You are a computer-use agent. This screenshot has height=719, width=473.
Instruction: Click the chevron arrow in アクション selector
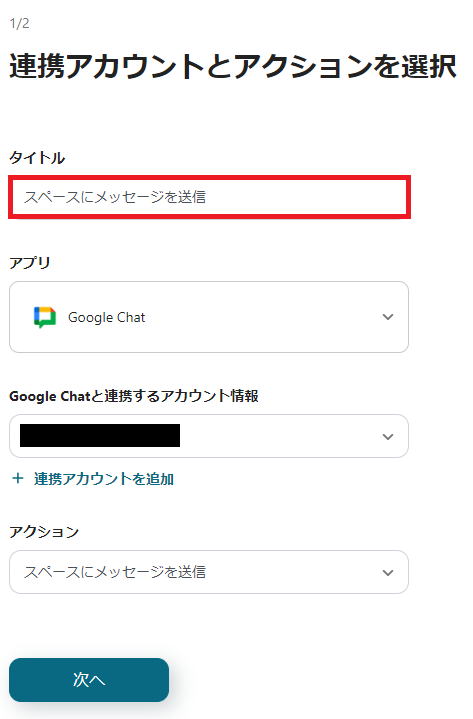pyautogui.click(x=388, y=572)
